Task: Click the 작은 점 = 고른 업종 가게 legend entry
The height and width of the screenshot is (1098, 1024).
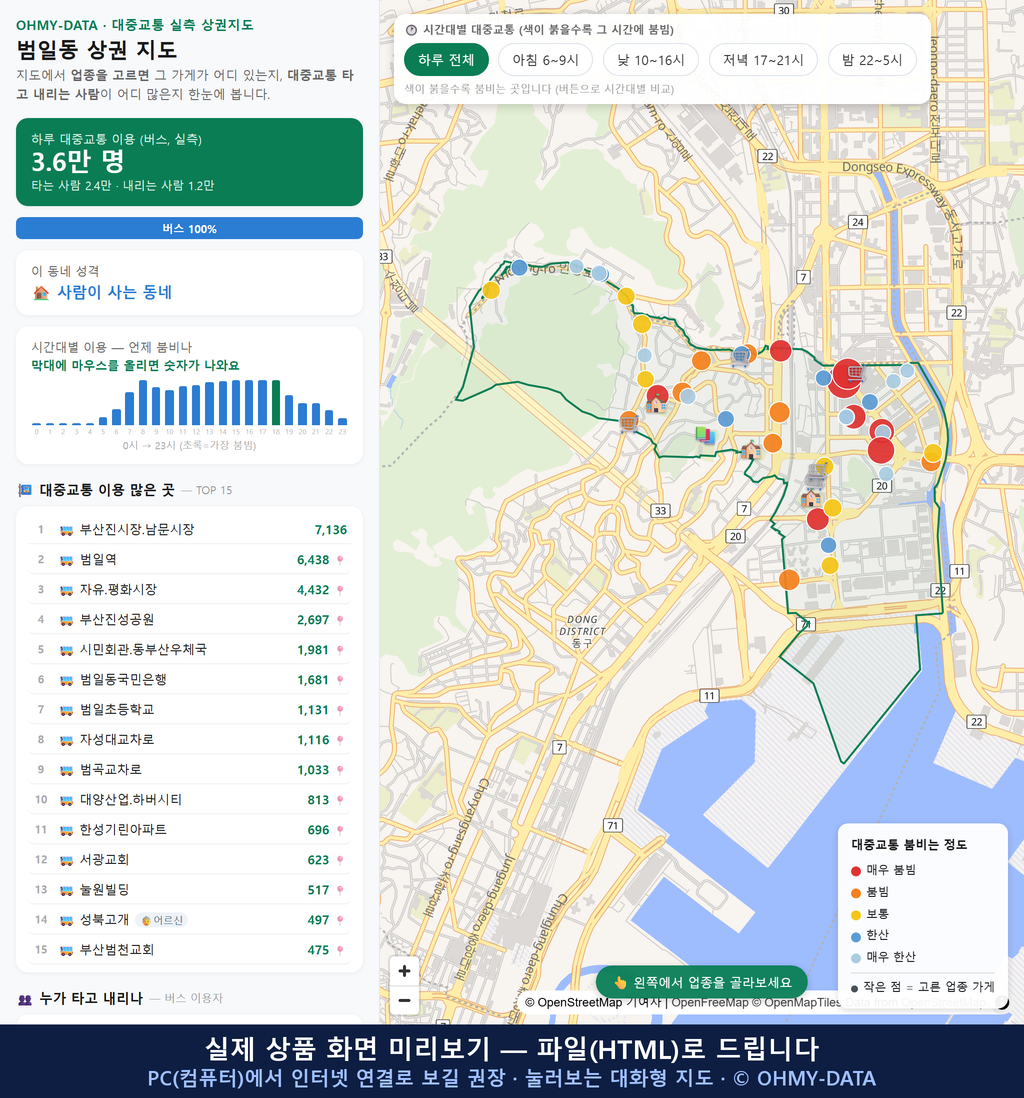Action: coord(922,987)
